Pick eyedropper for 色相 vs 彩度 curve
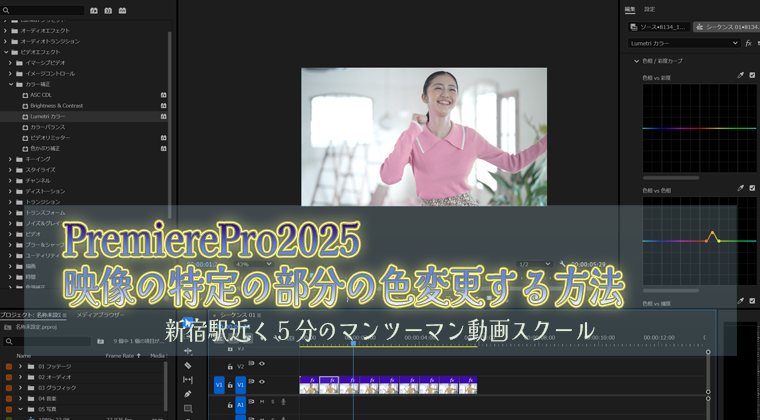The height and width of the screenshot is (420, 760). (x=740, y=75)
